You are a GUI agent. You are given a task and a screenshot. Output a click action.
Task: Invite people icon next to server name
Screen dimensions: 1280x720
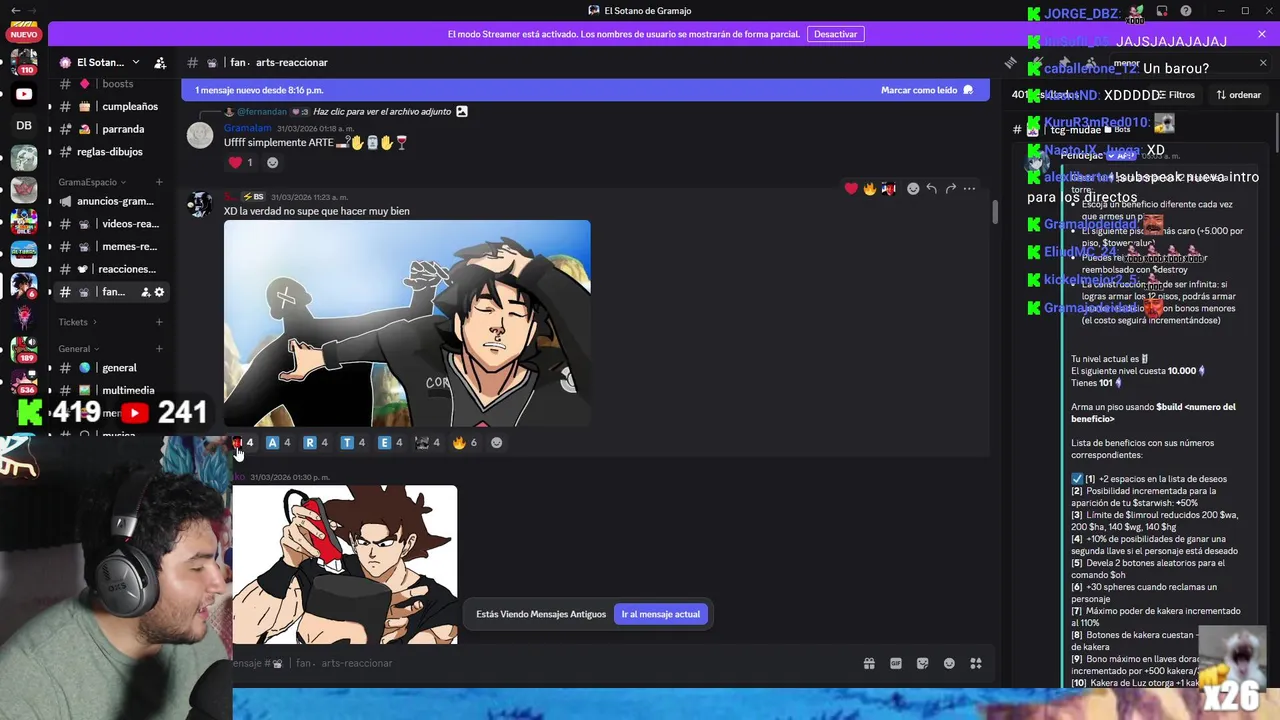[x=160, y=62]
